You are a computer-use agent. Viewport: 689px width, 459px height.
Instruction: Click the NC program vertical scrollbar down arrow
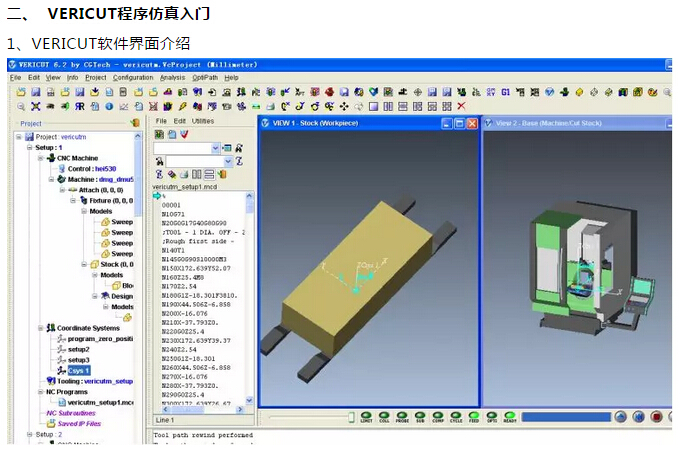pyautogui.click(x=250, y=400)
